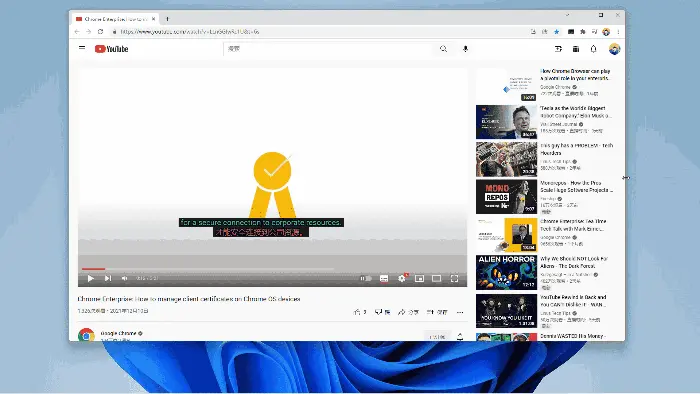Open the YouTube hamburger guide menu
The image size is (700, 394).
click(82, 48)
